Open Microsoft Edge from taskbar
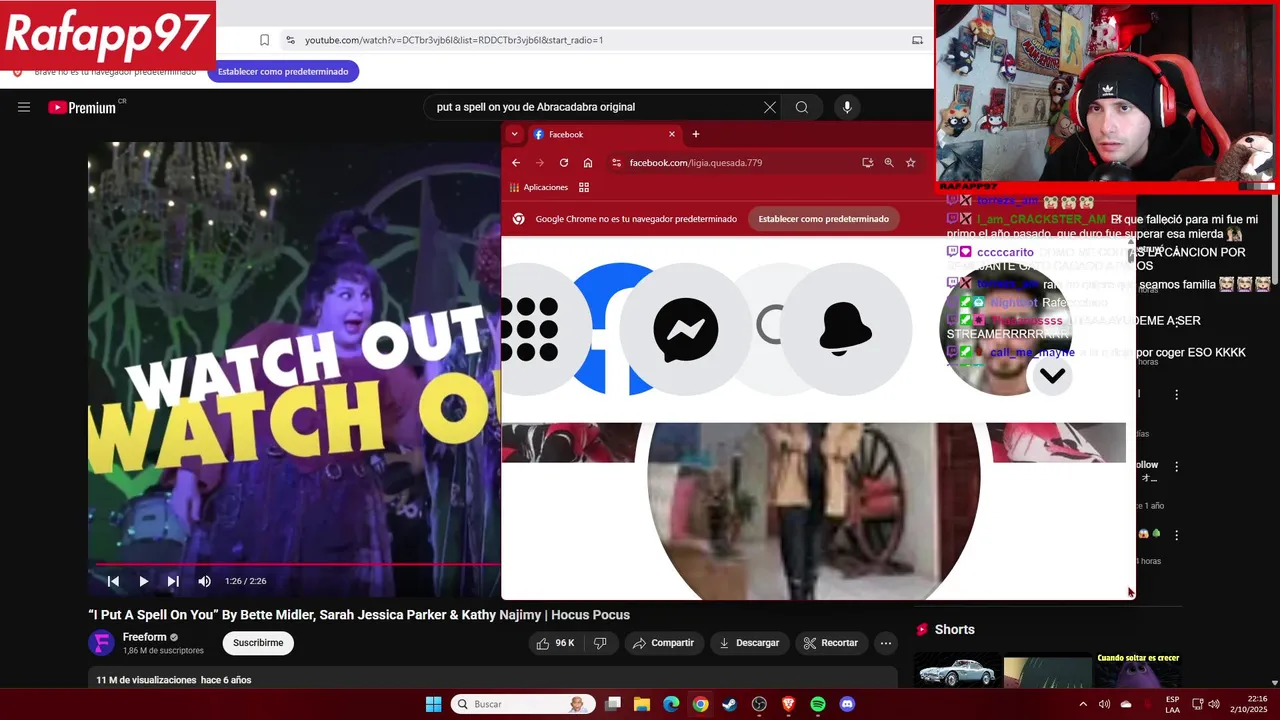Image resolution: width=1280 pixels, height=720 pixels. pyautogui.click(x=671, y=704)
